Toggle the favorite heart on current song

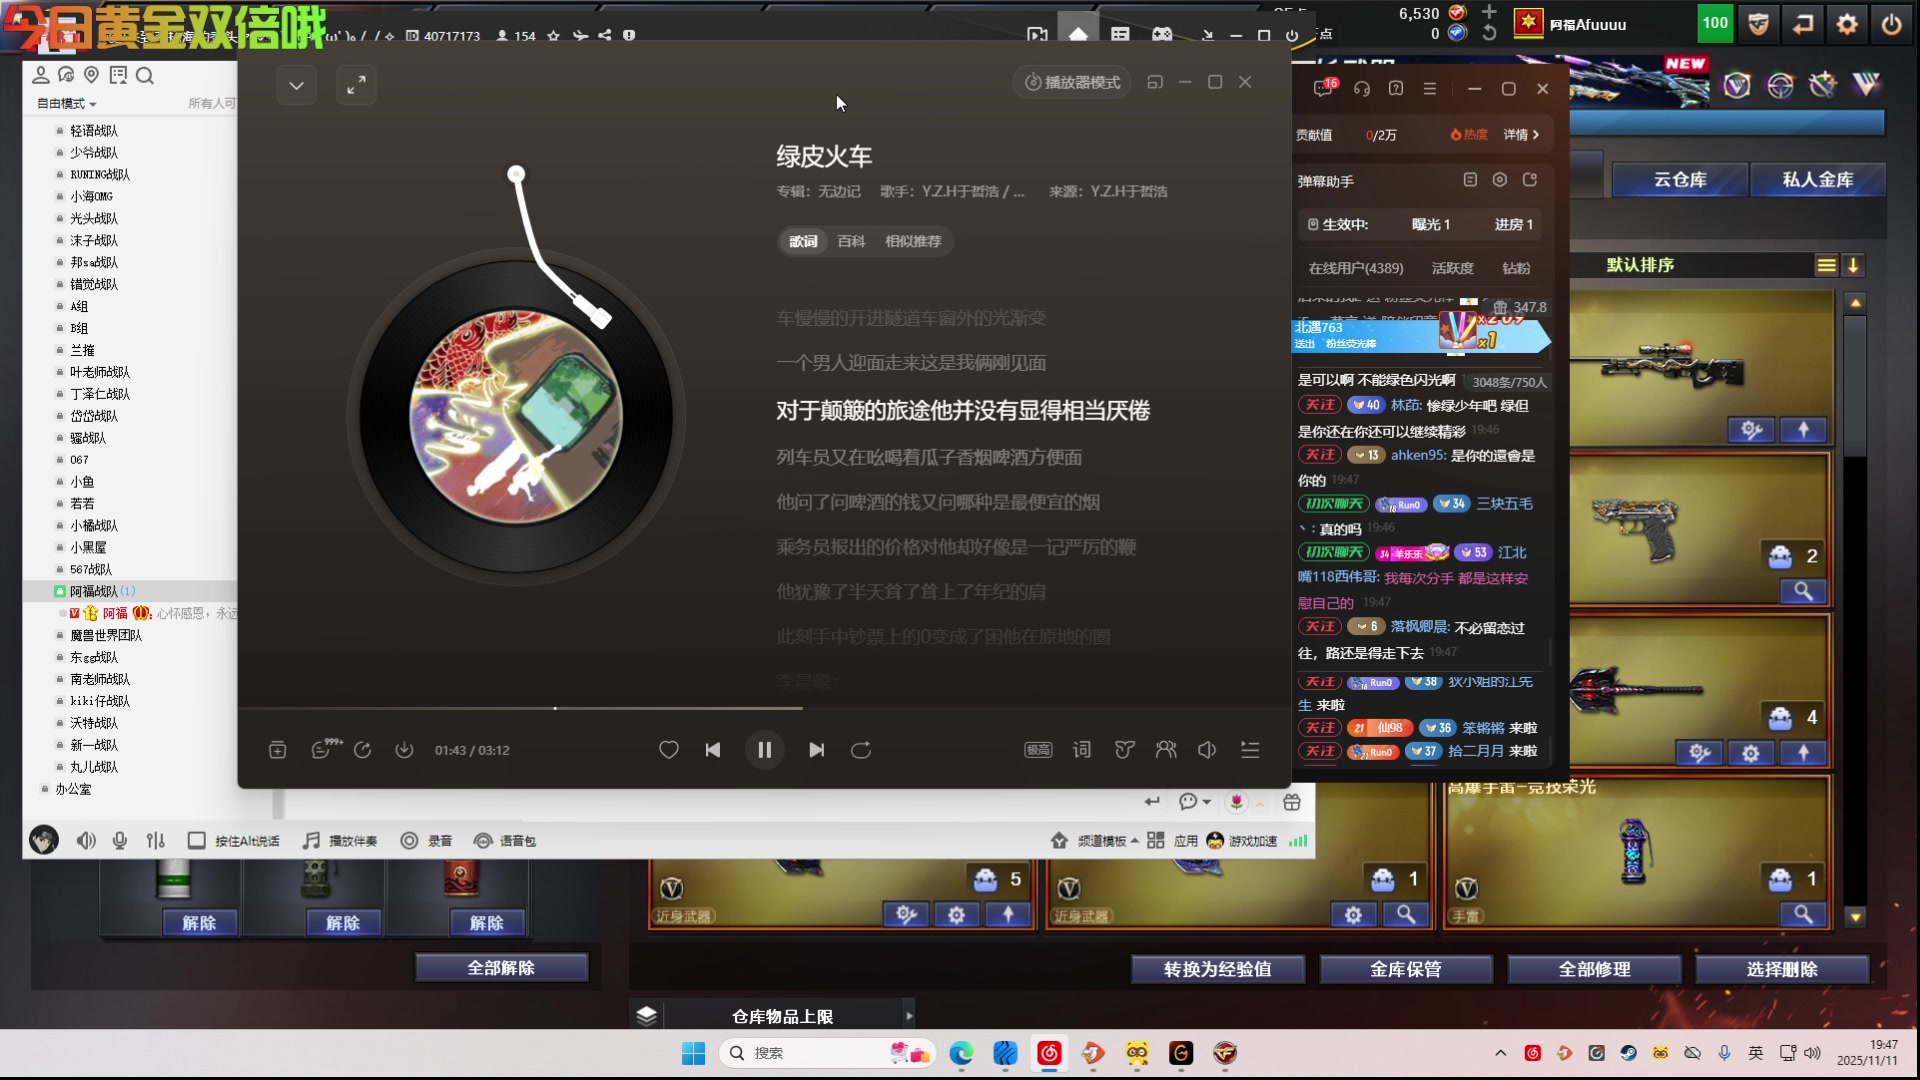click(x=668, y=750)
